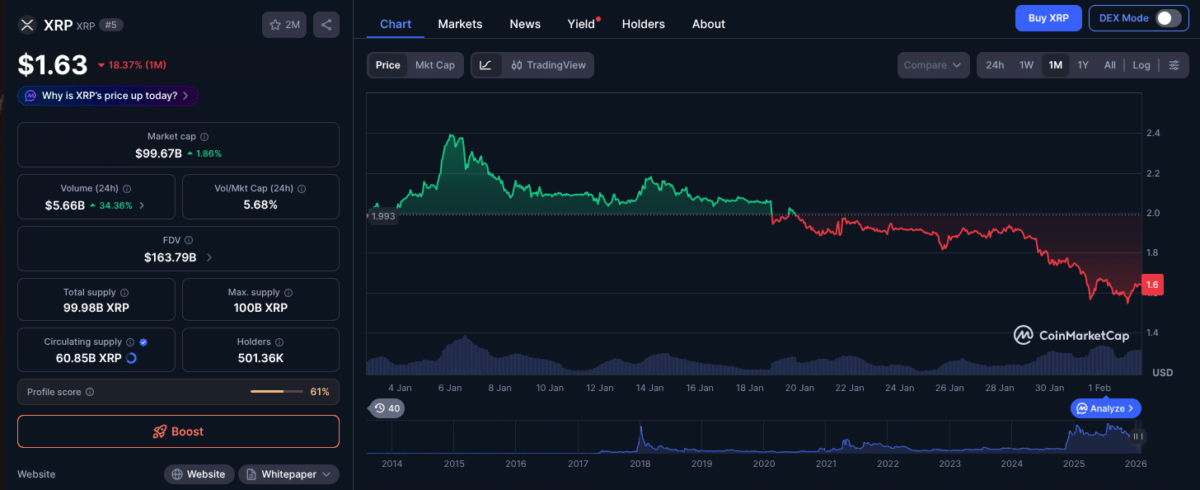Open the Website link button
The image size is (1200, 490).
coord(199,474)
